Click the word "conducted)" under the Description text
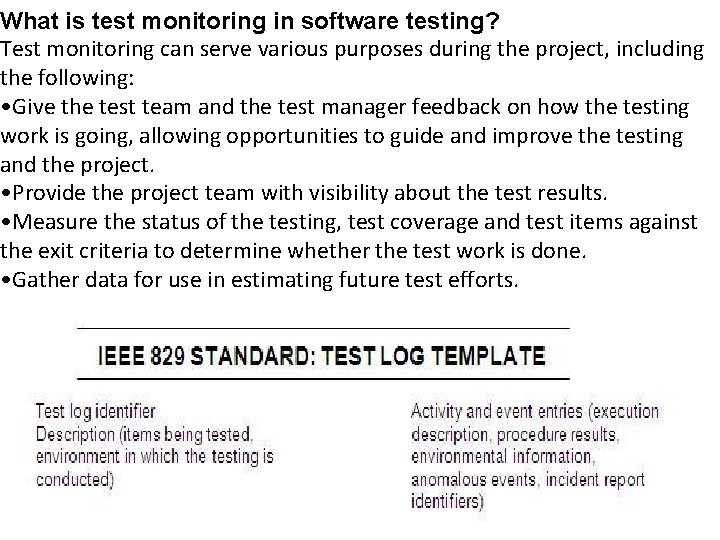Viewport: 720px width, 540px height. tap(75, 478)
